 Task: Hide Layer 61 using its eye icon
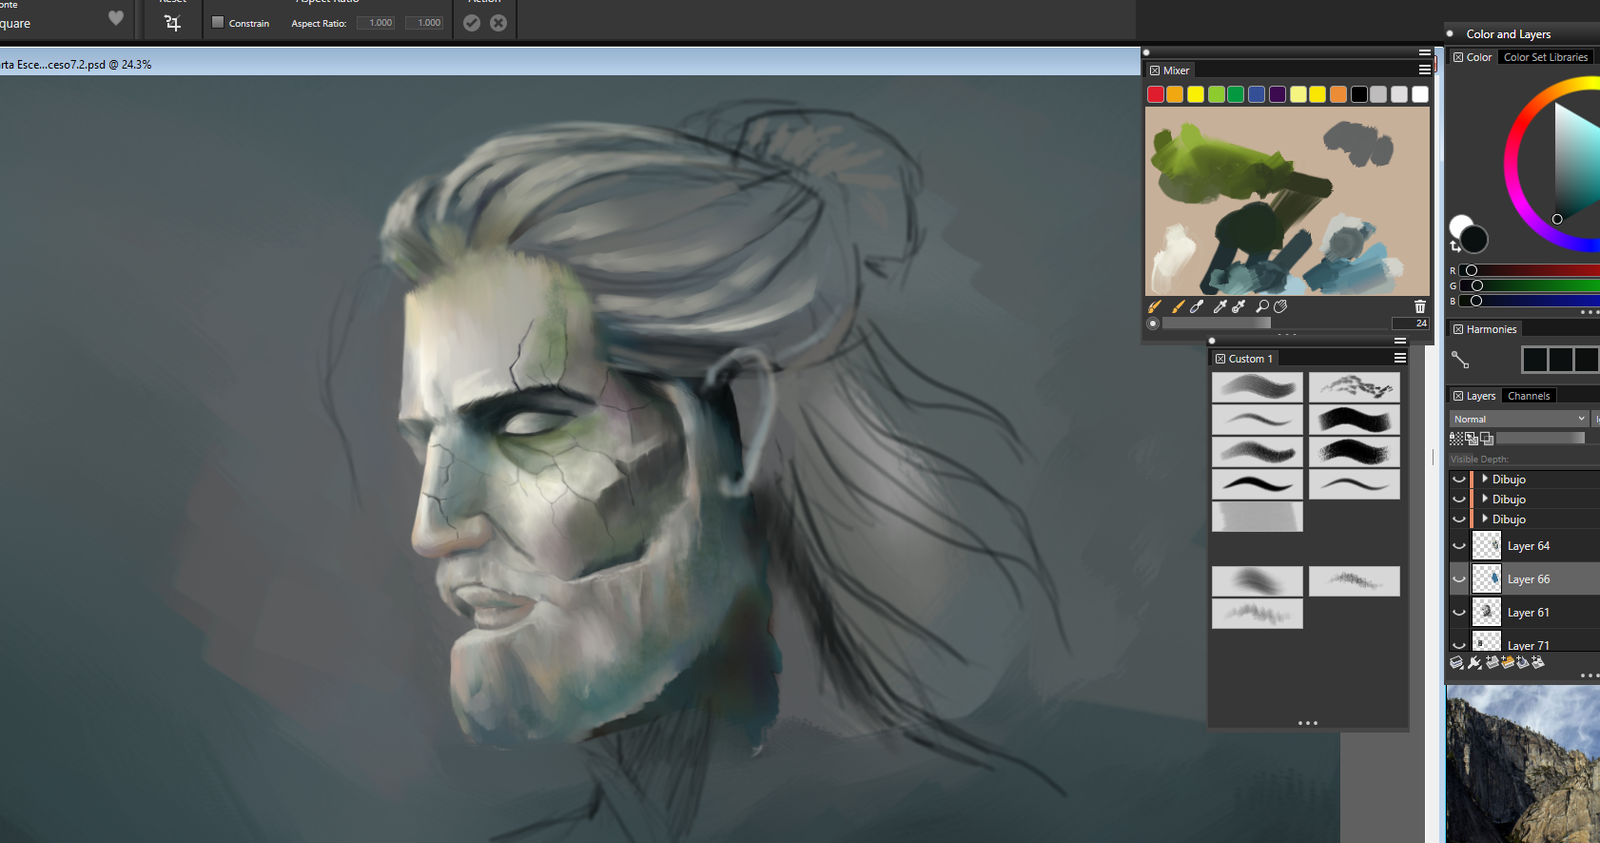tap(1459, 612)
